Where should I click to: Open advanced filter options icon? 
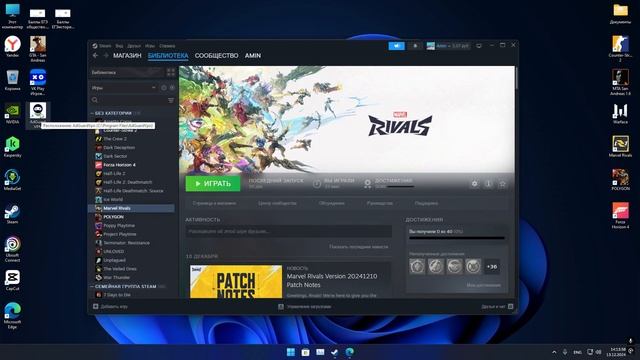tap(171, 100)
